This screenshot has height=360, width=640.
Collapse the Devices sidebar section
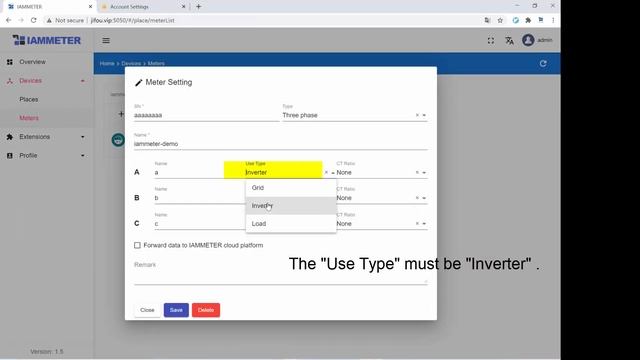tap(82, 81)
